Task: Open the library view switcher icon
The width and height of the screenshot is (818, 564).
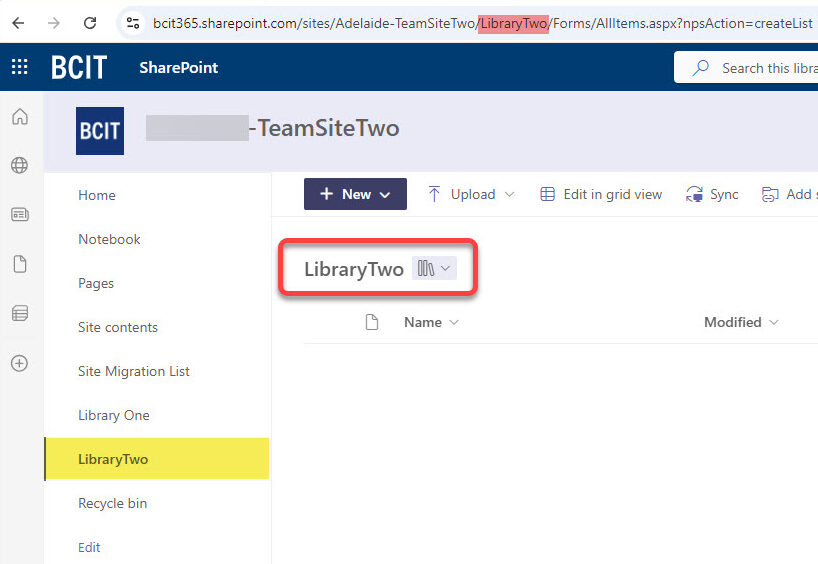Action: pos(426,268)
